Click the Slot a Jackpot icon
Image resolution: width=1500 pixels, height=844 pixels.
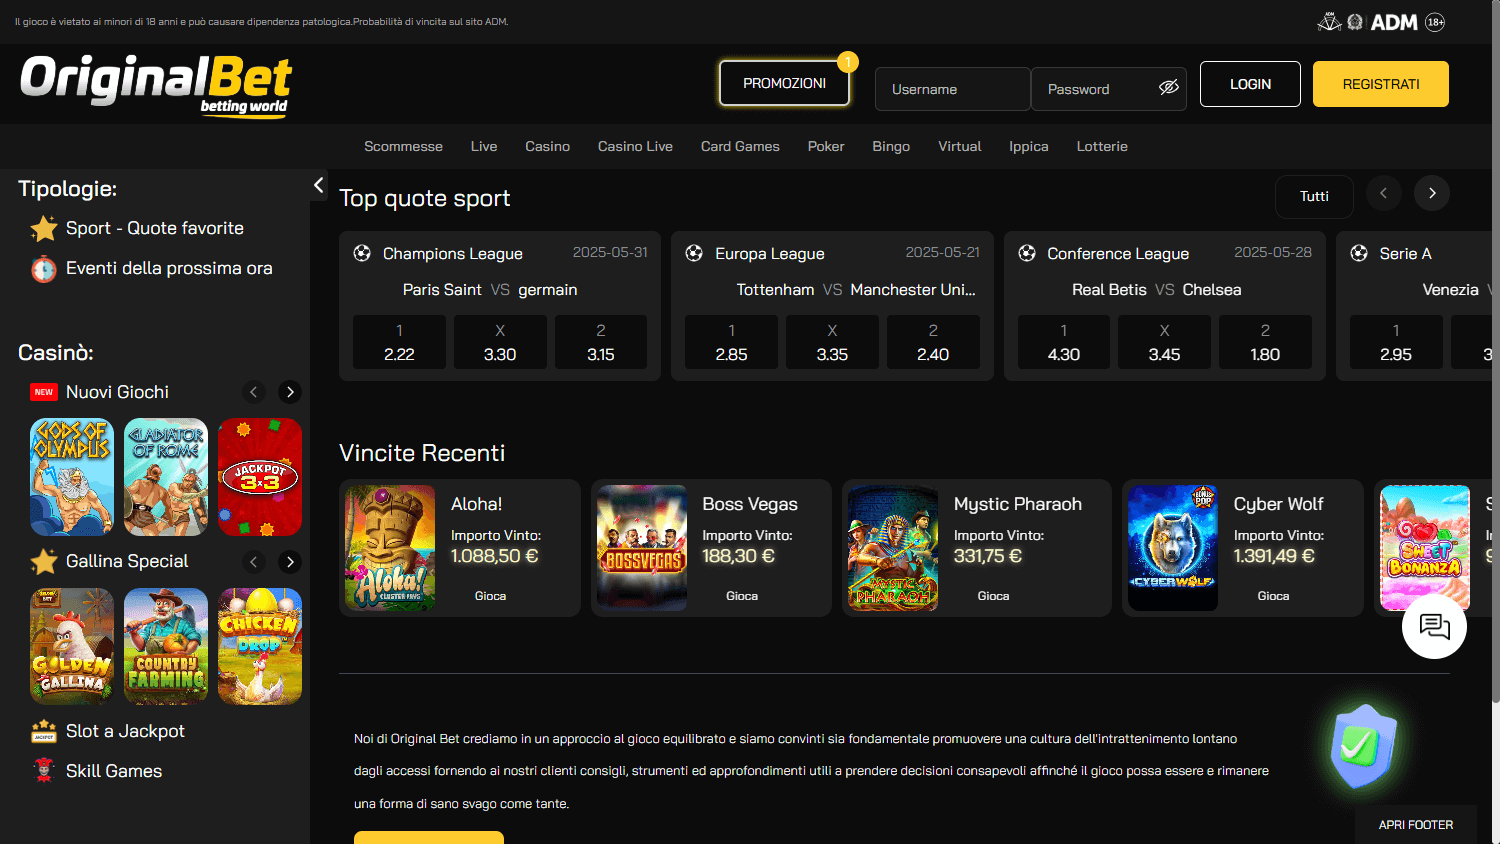44,732
